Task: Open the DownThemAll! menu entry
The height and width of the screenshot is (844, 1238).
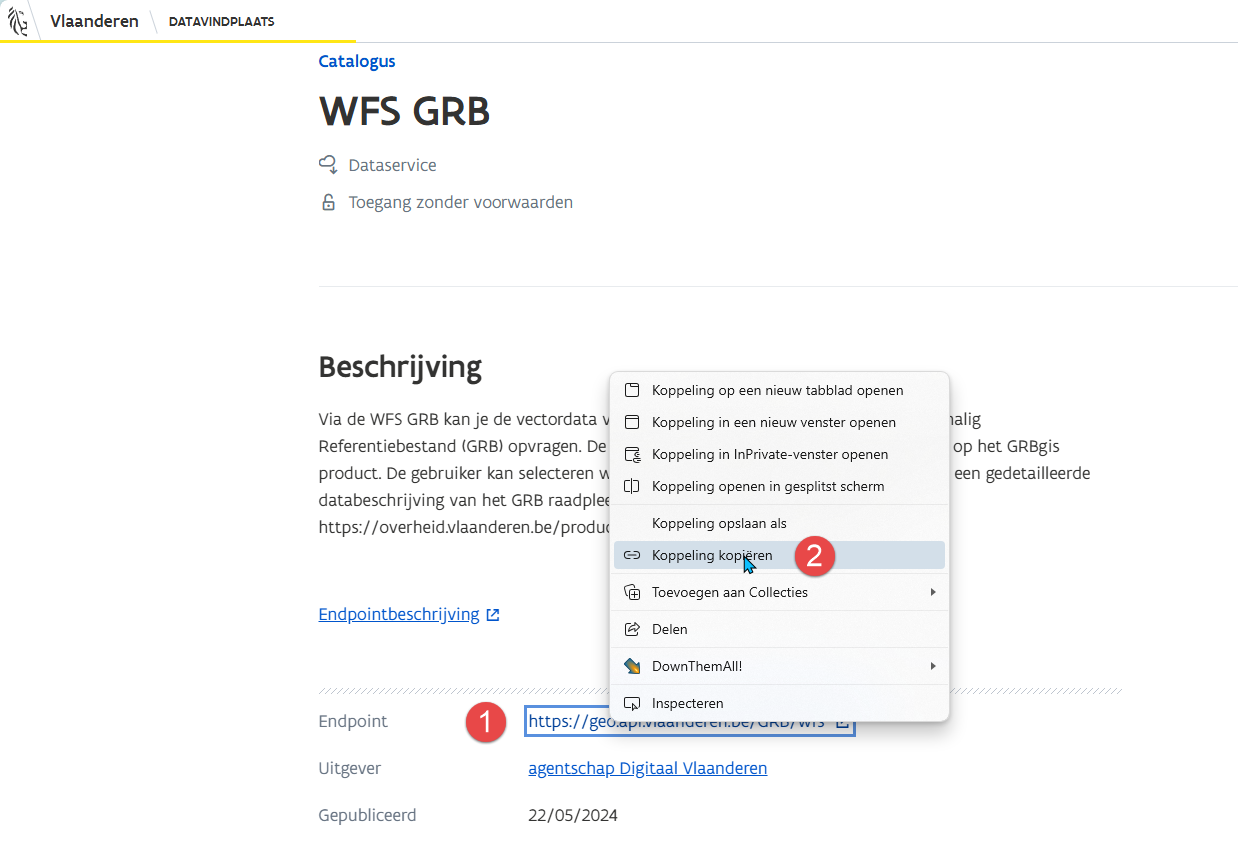Action: (x=779, y=666)
